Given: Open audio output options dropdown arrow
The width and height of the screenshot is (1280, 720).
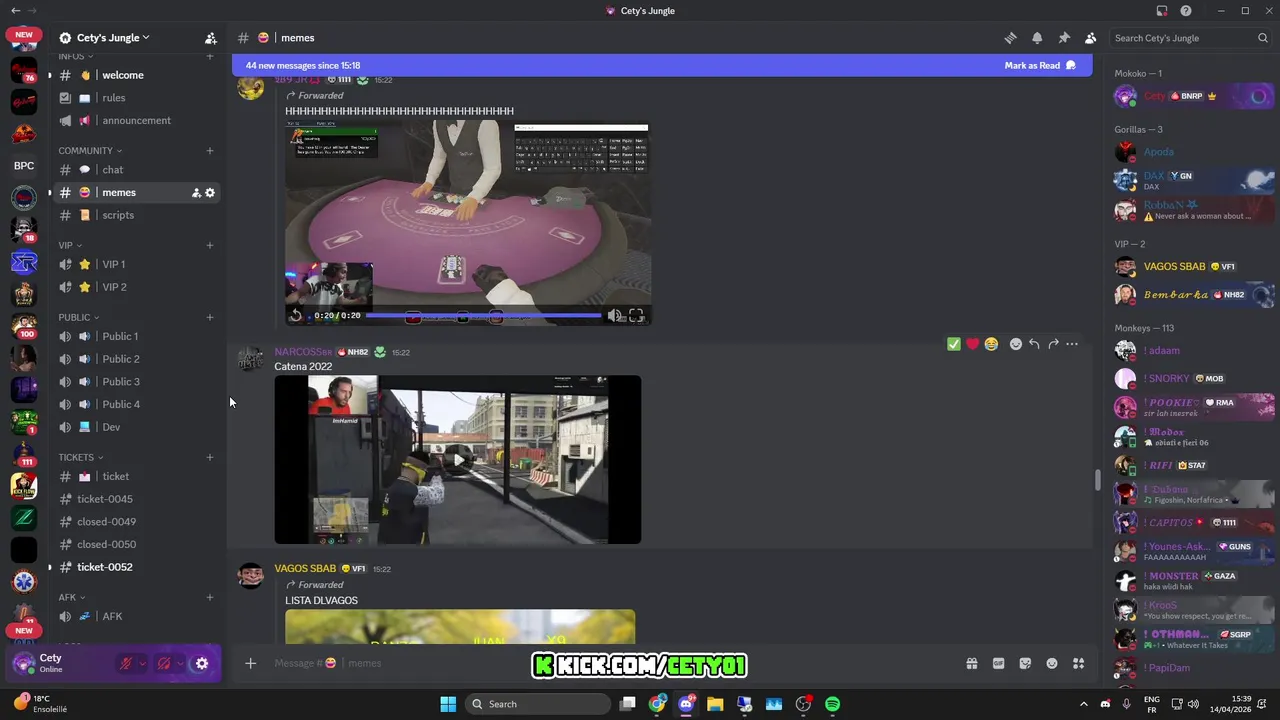Looking at the screenshot, I should 180,663.
